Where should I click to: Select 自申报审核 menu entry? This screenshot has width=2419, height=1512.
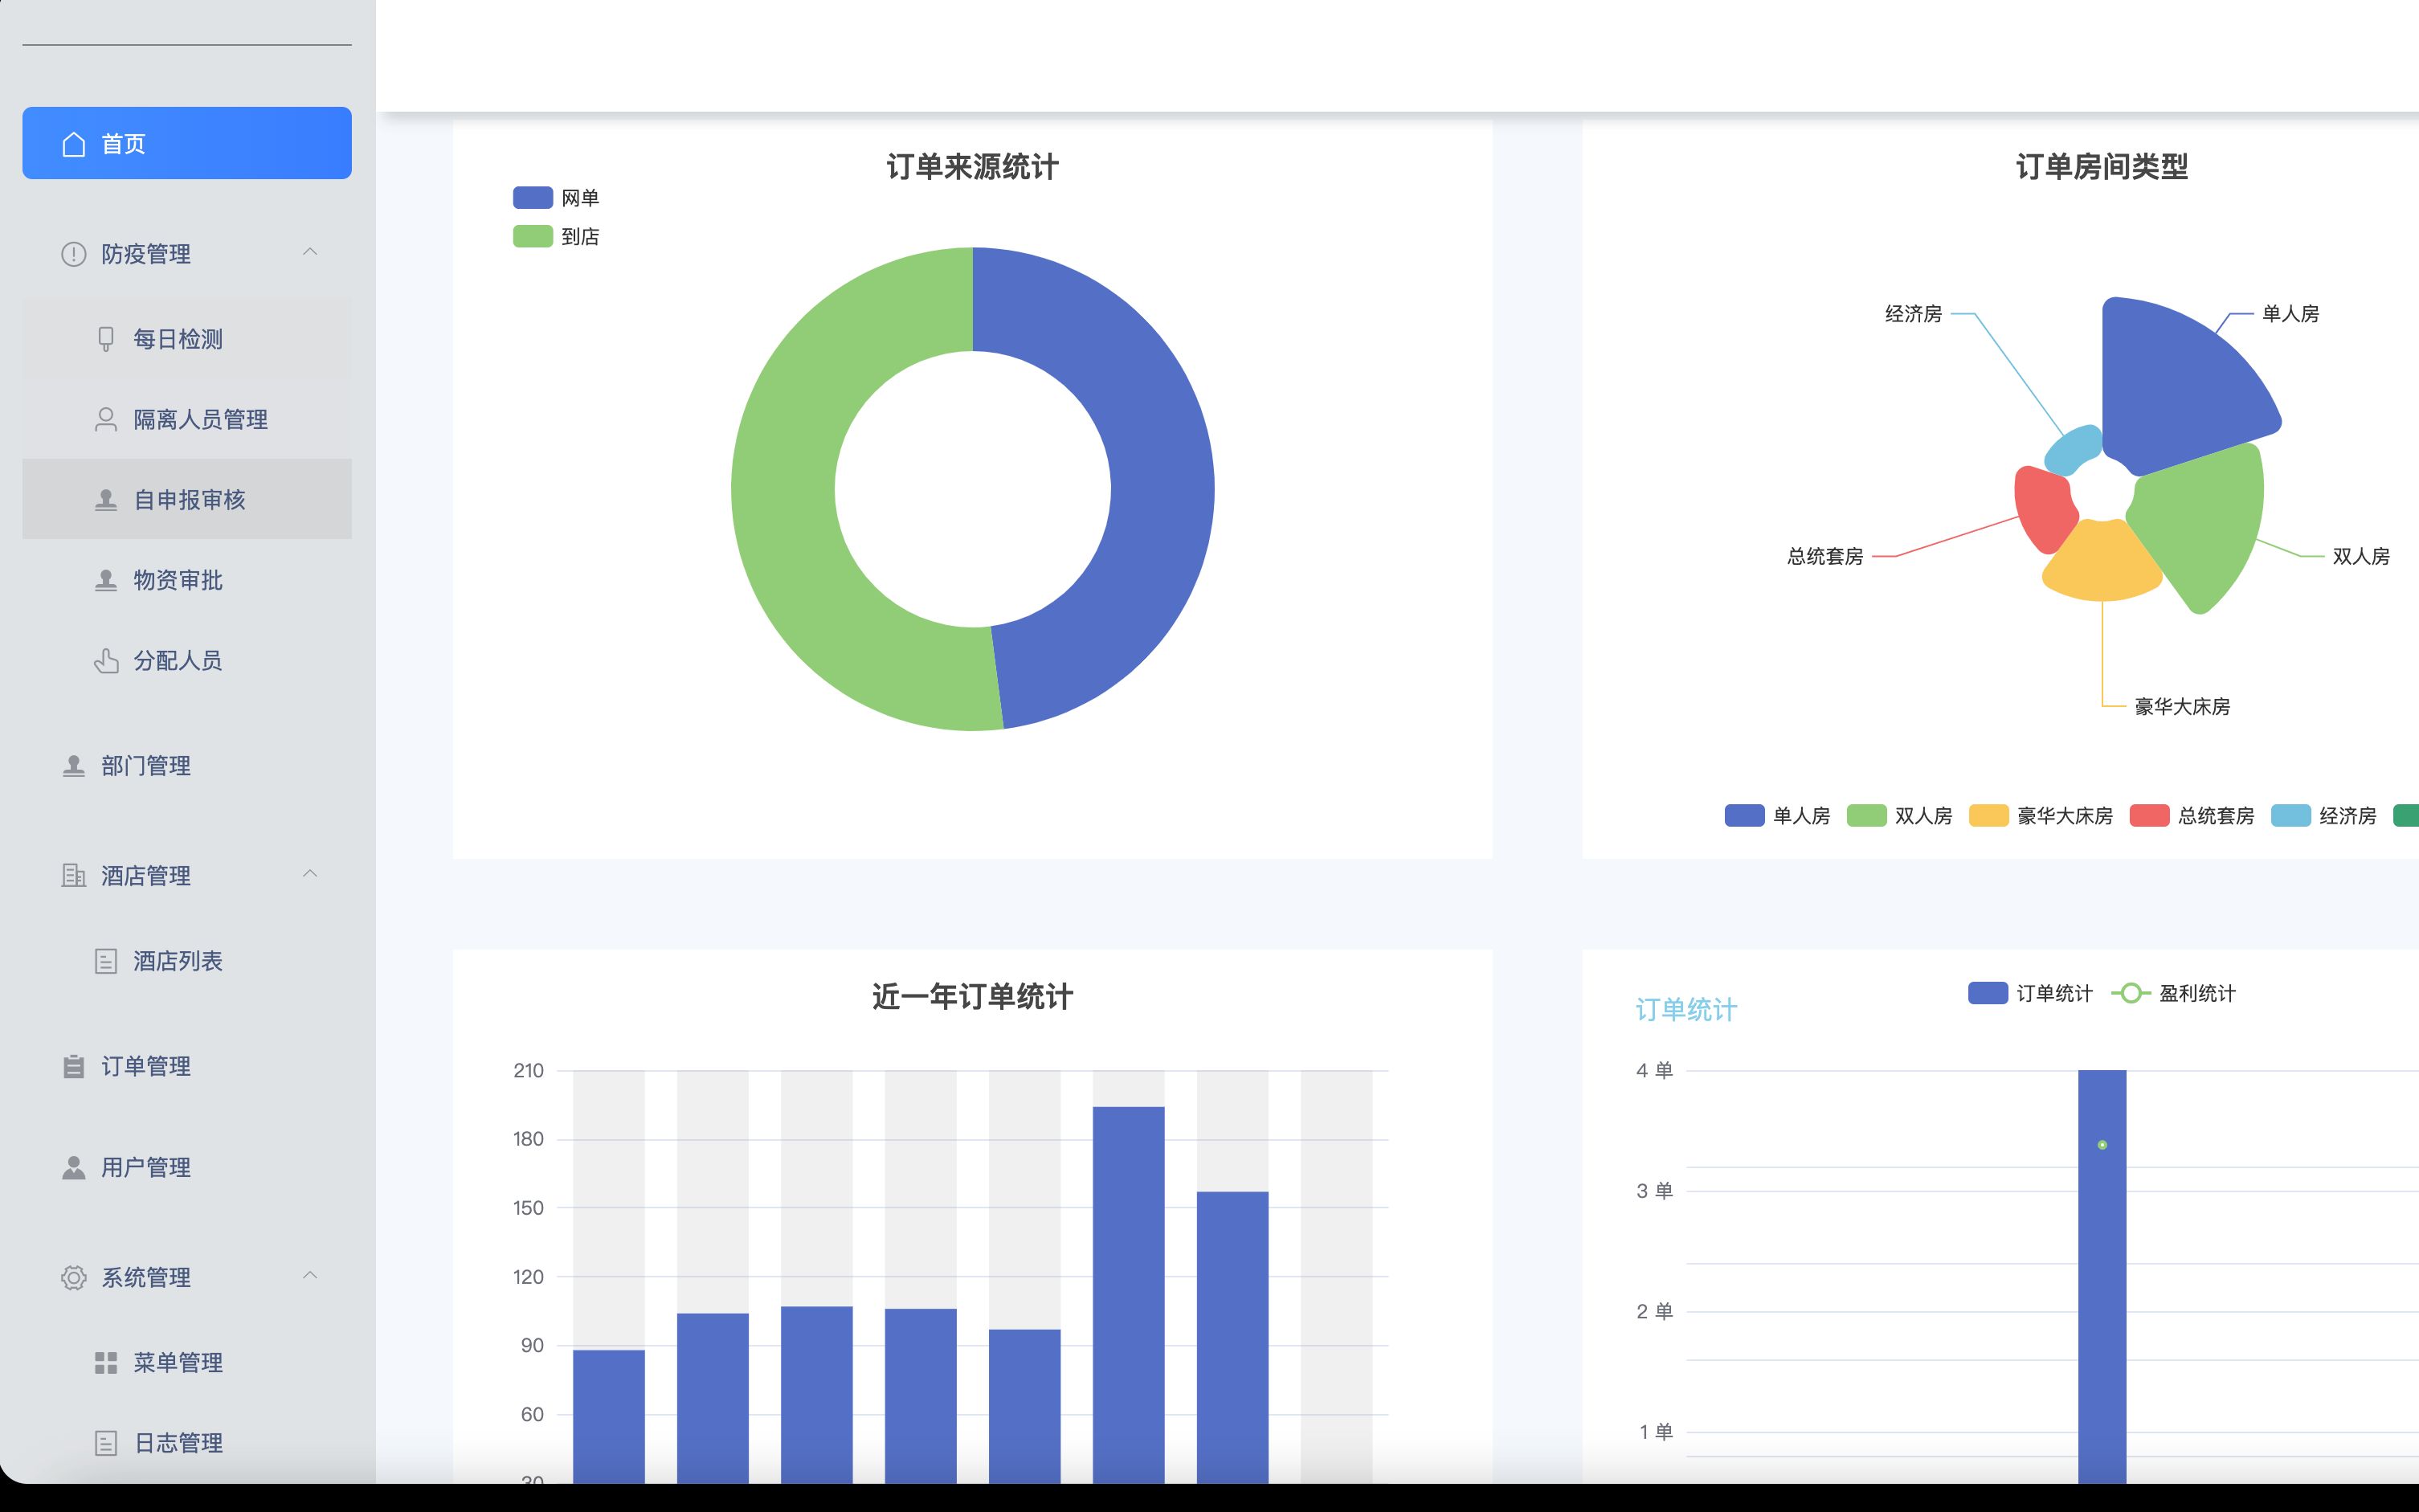(x=187, y=499)
